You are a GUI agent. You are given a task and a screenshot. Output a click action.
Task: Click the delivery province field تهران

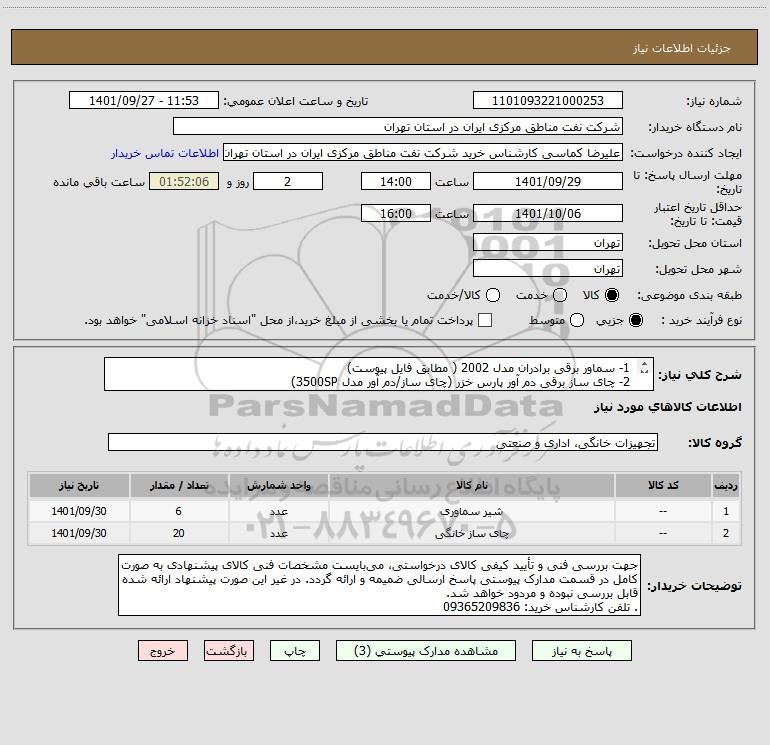(x=548, y=243)
